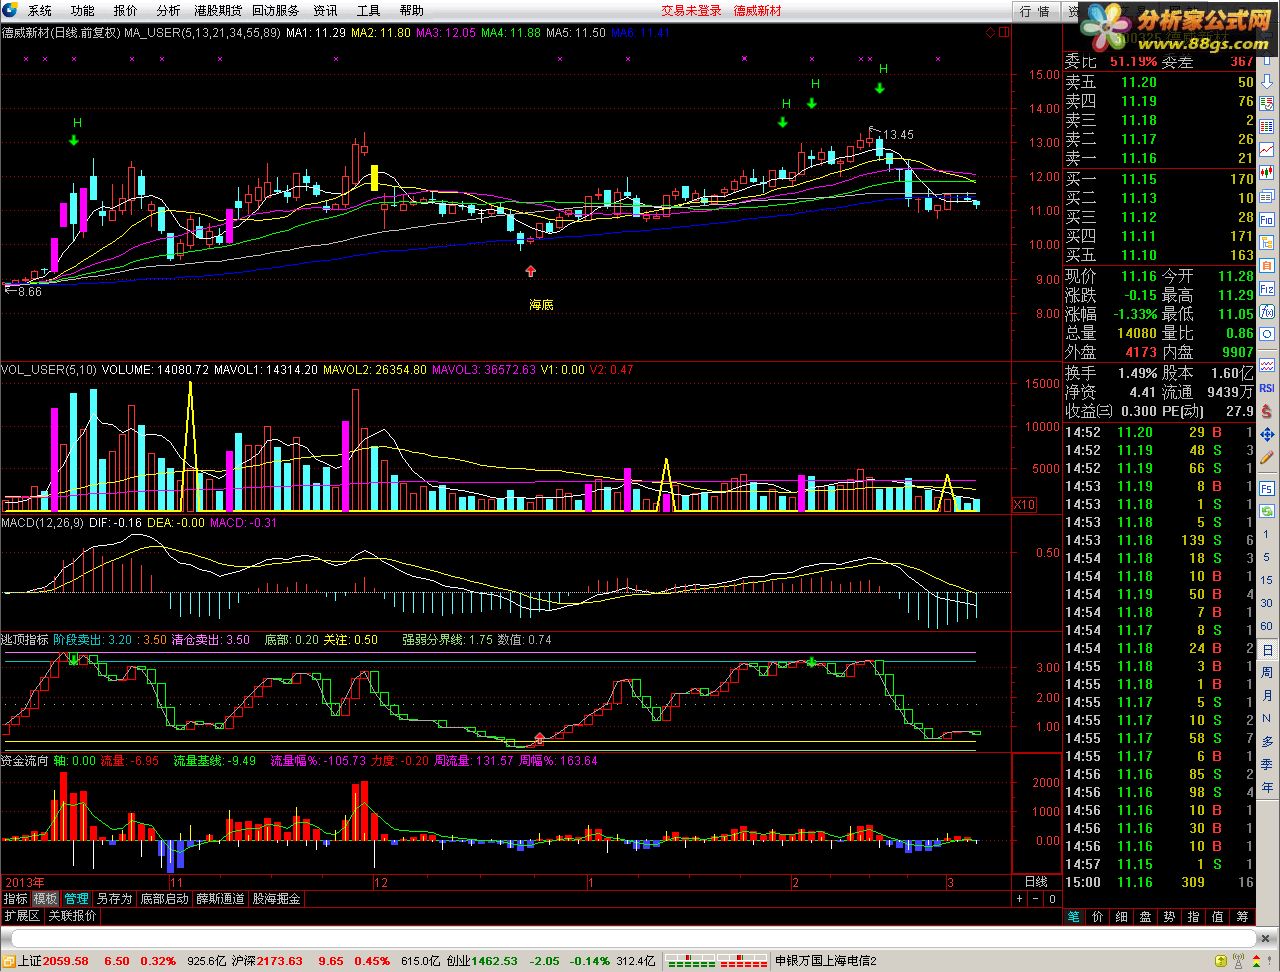Screen dimensions: 1280x972
Task: Select the N custom-day period button
Action: point(1267,718)
